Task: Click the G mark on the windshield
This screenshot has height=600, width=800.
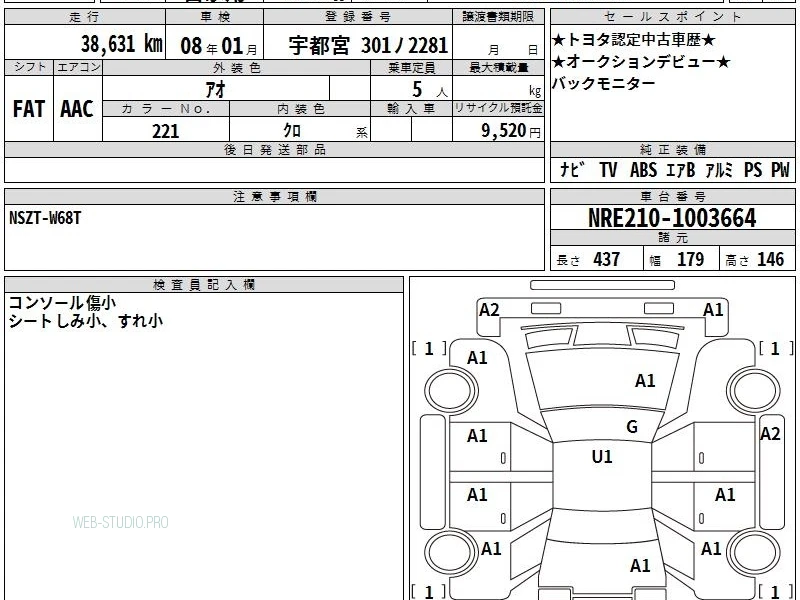Action: tap(632, 427)
